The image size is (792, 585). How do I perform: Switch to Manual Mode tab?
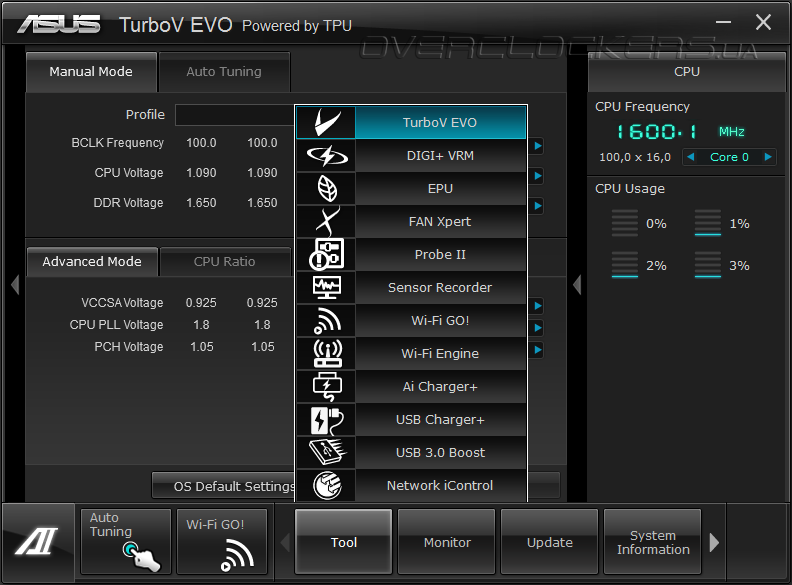pos(91,72)
